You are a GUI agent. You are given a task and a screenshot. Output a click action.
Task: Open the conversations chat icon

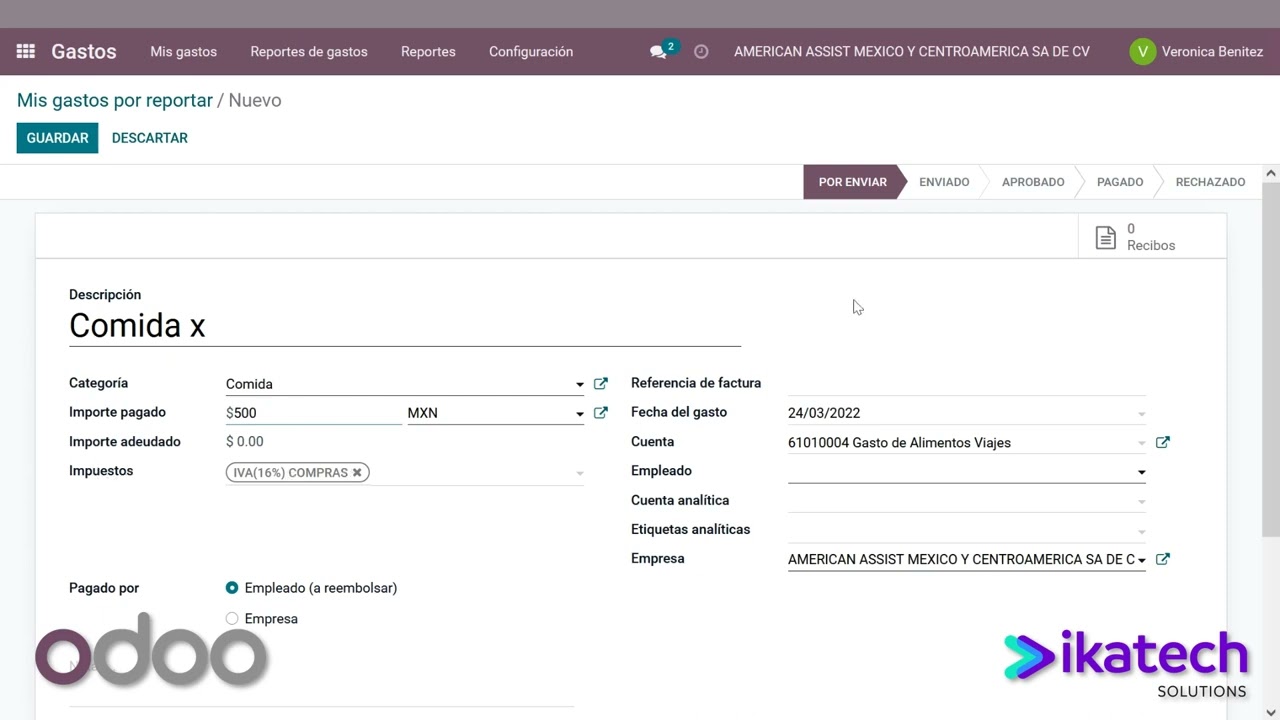658,52
